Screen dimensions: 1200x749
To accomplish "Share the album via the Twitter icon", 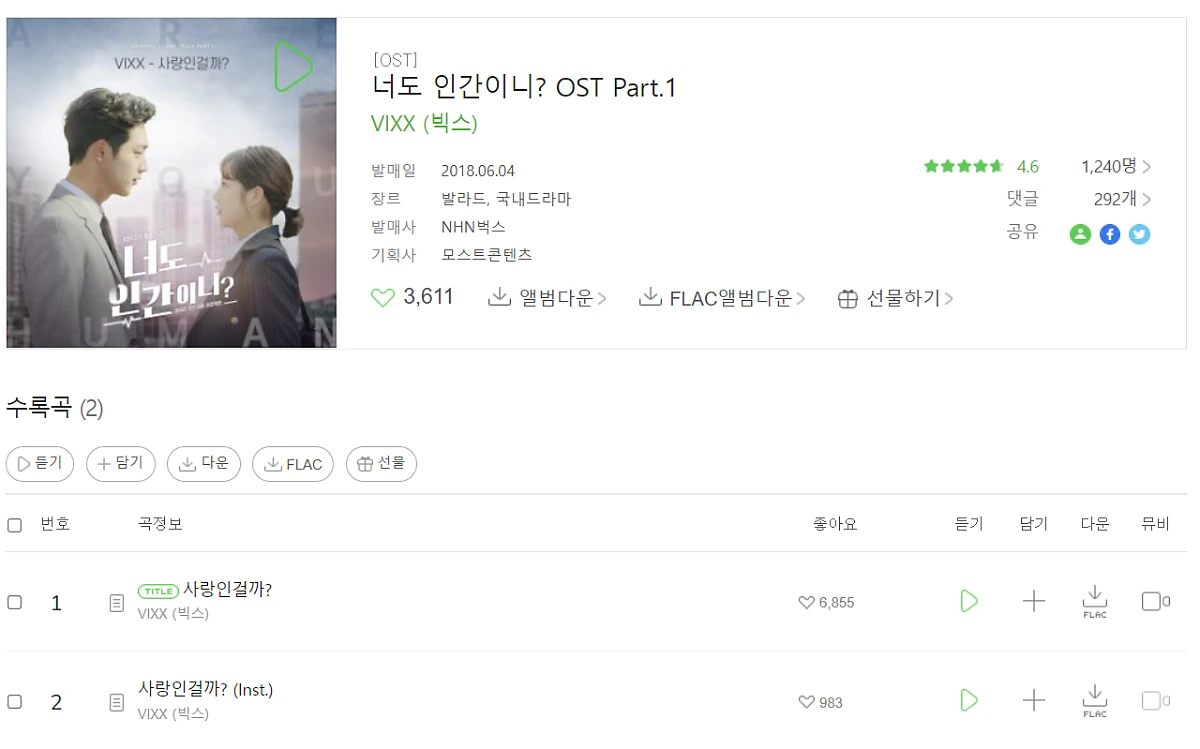I will click(x=1140, y=234).
